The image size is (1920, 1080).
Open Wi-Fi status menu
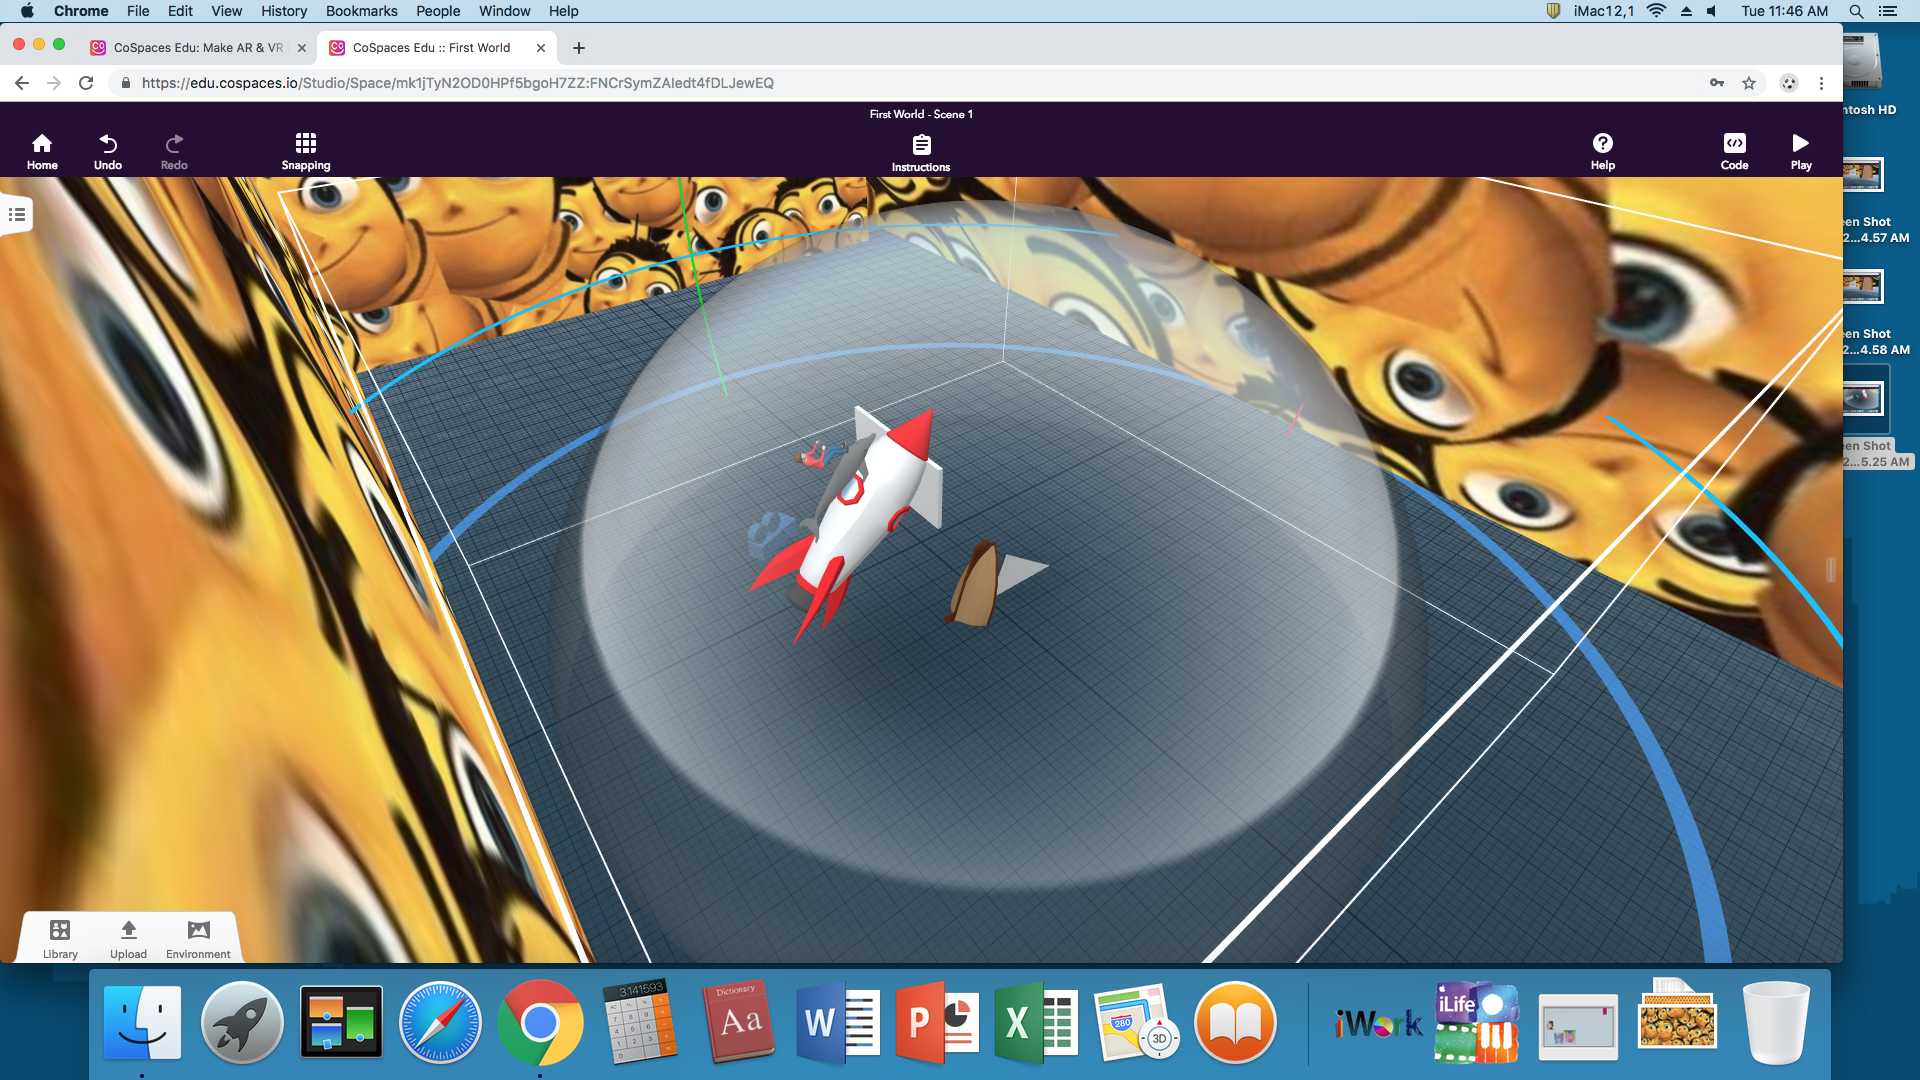click(x=1656, y=11)
